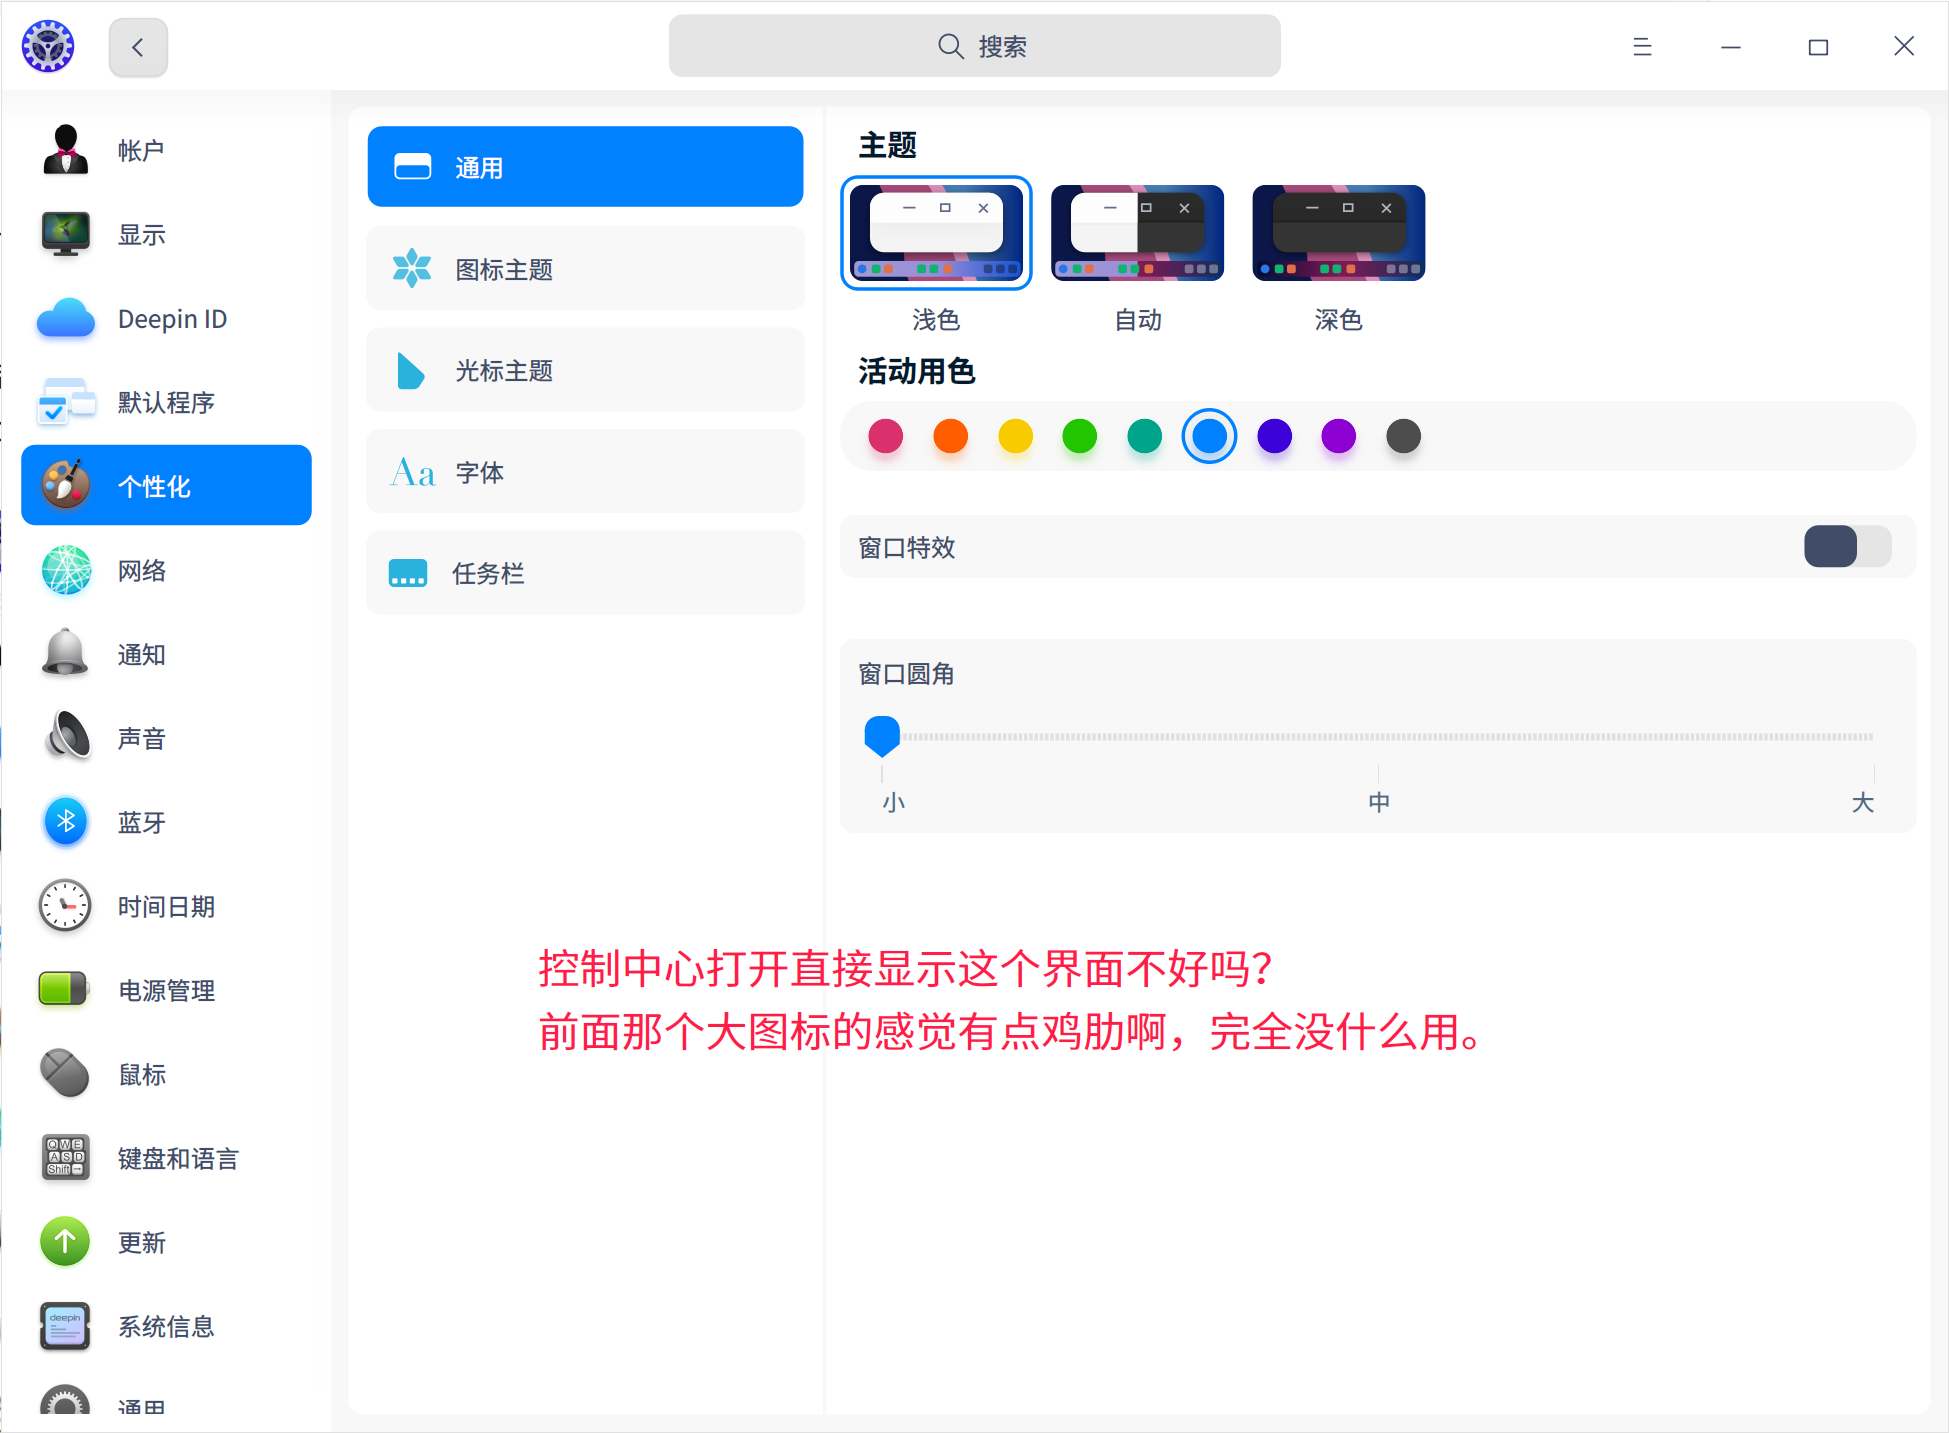The height and width of the screenshot is (1433, 1949).
Task: Select the 自动 auto theme
Action: click(x=1137, y=233)
